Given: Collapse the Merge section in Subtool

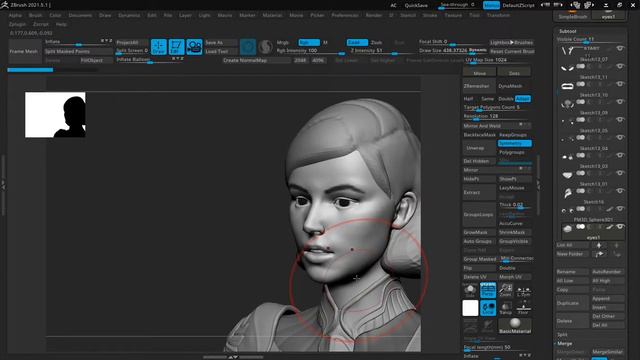Looking at the screenshot, I should [x=564, y=344].
